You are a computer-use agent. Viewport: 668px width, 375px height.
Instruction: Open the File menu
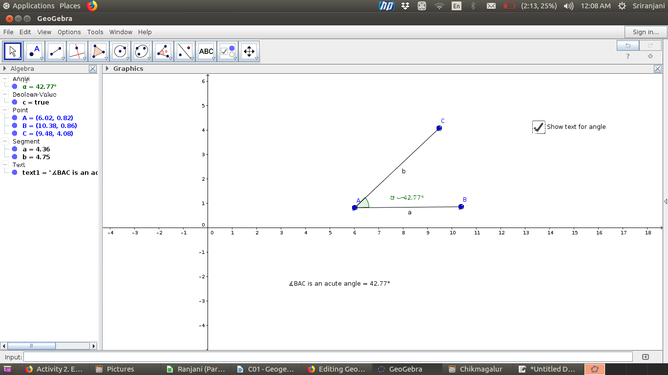[x=8, y=32]
